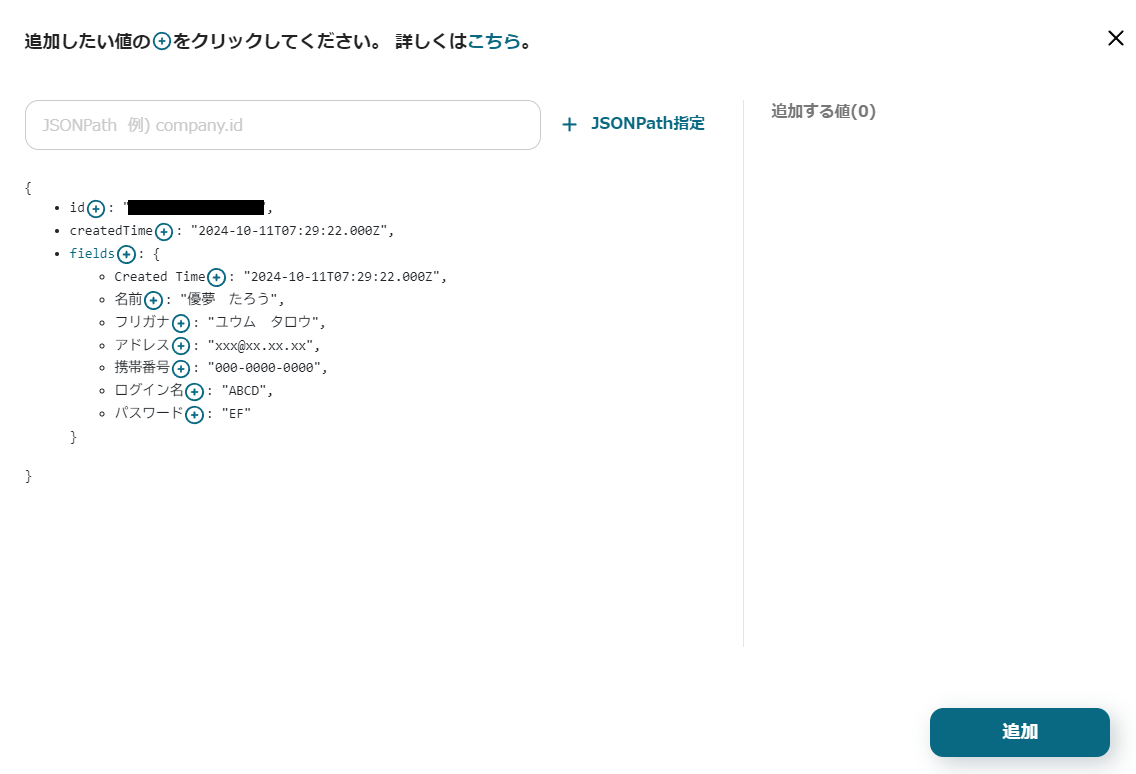Viewport: 1136px width, 774px height.
Task: Click plus icon next to createdTime
Action: [x=164, y=232]
